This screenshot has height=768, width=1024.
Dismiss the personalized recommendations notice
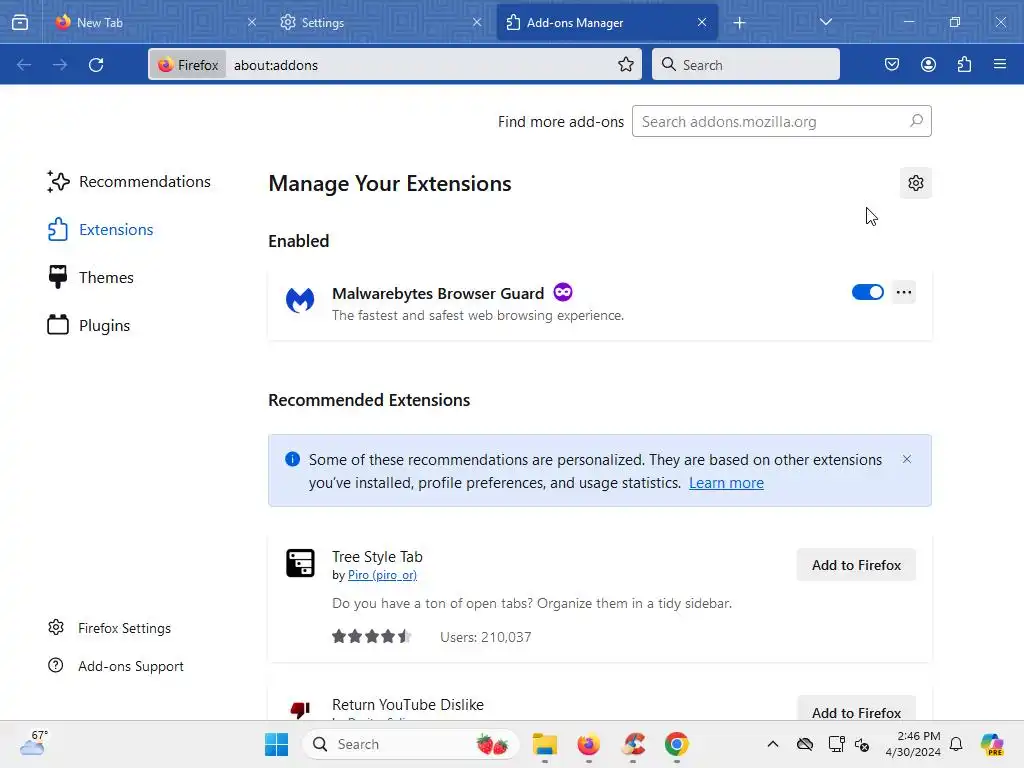point(906,459)
